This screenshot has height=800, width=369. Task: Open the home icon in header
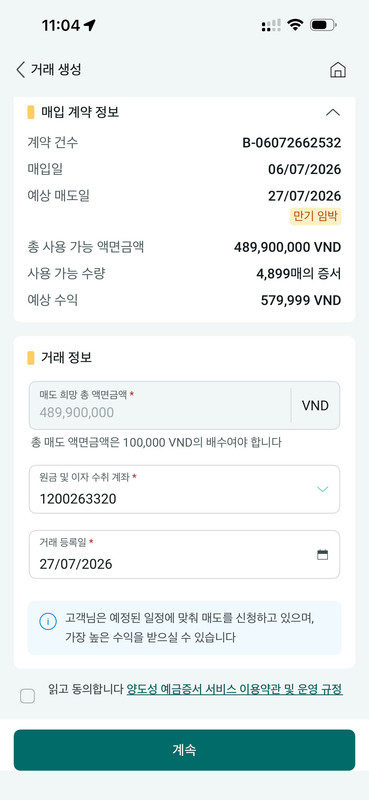338,70
